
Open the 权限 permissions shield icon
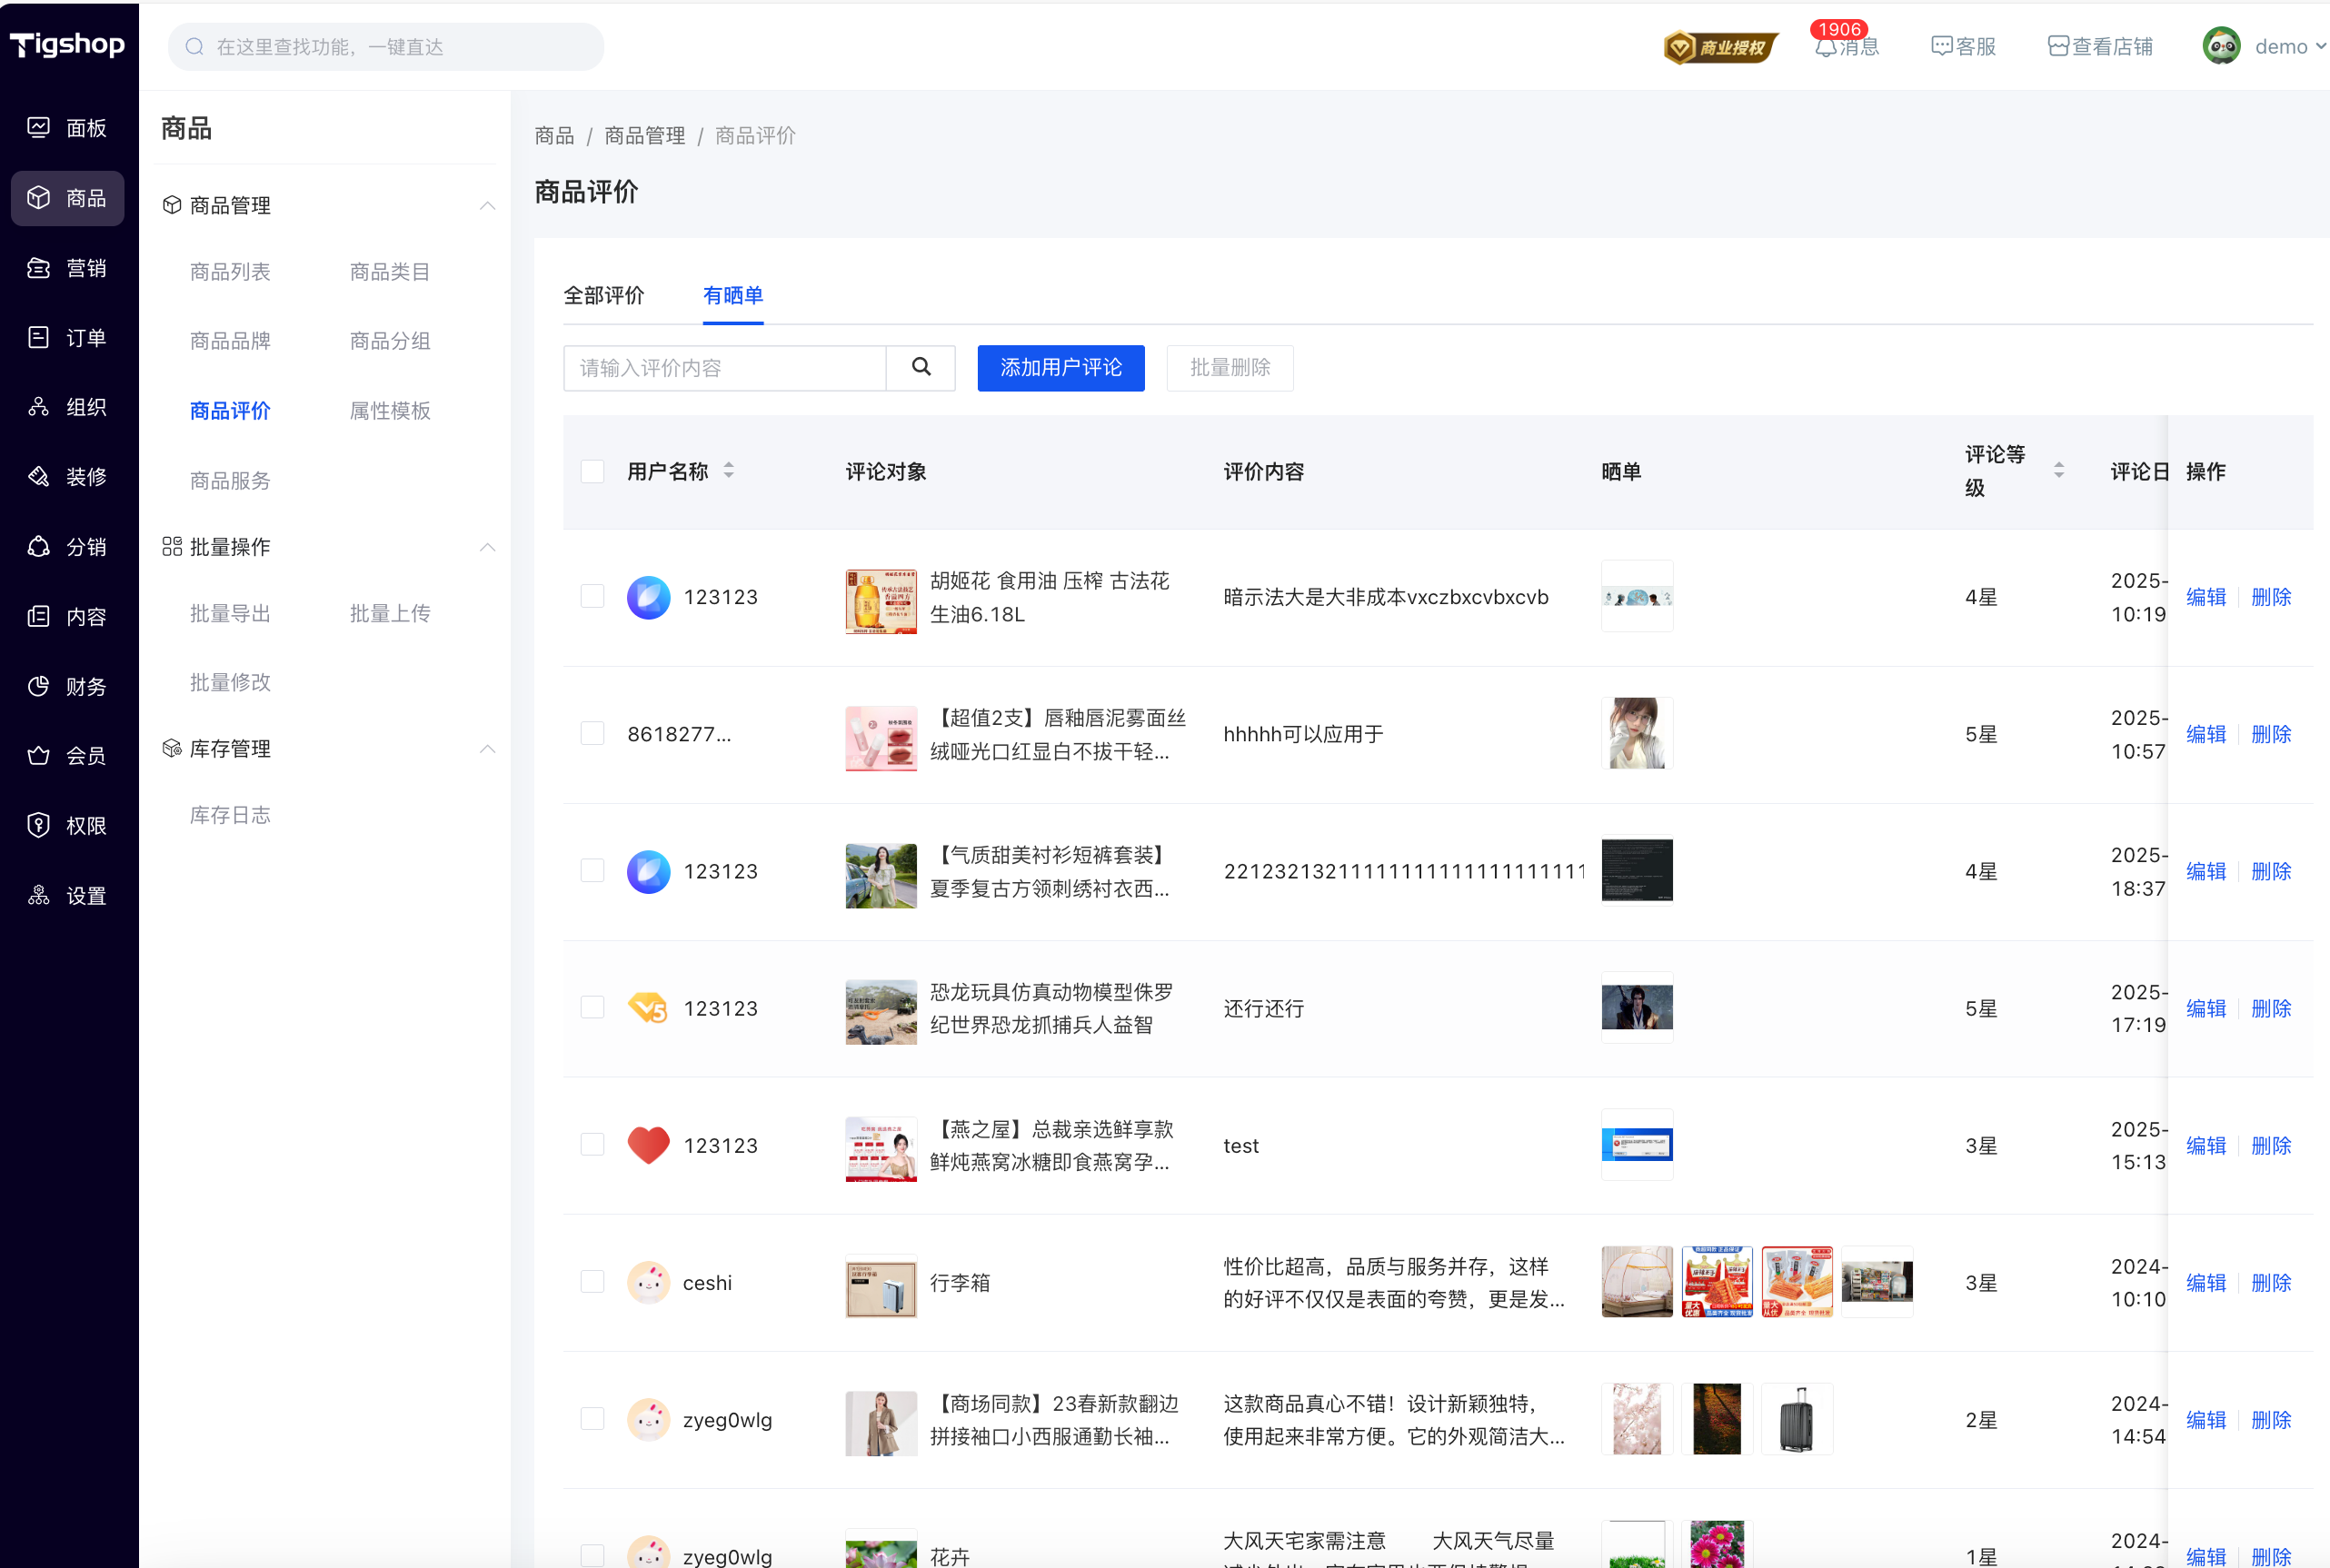(39, 825)
